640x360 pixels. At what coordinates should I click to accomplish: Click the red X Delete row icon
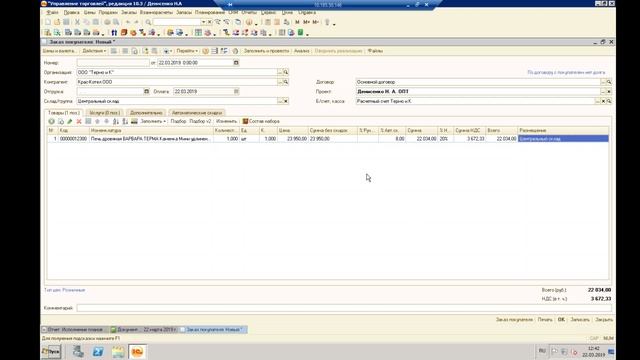tap(79, 121)
